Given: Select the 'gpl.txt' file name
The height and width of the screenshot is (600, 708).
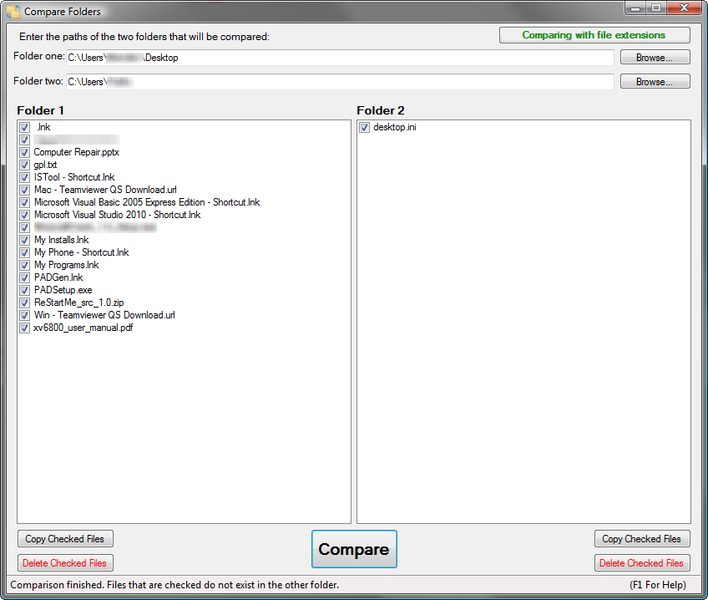Looking at the screenshot, I should click(x=45, y=165).
